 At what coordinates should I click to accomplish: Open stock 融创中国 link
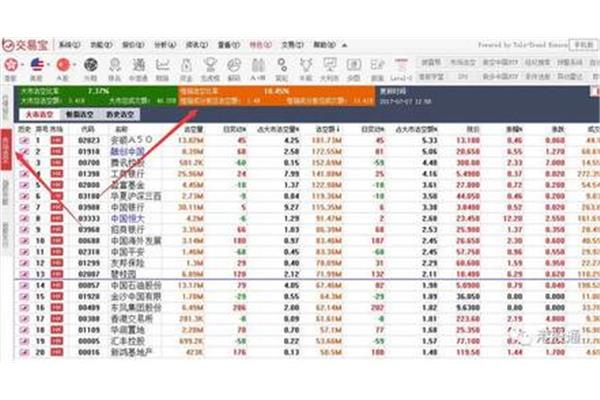(x=127, y=152)
